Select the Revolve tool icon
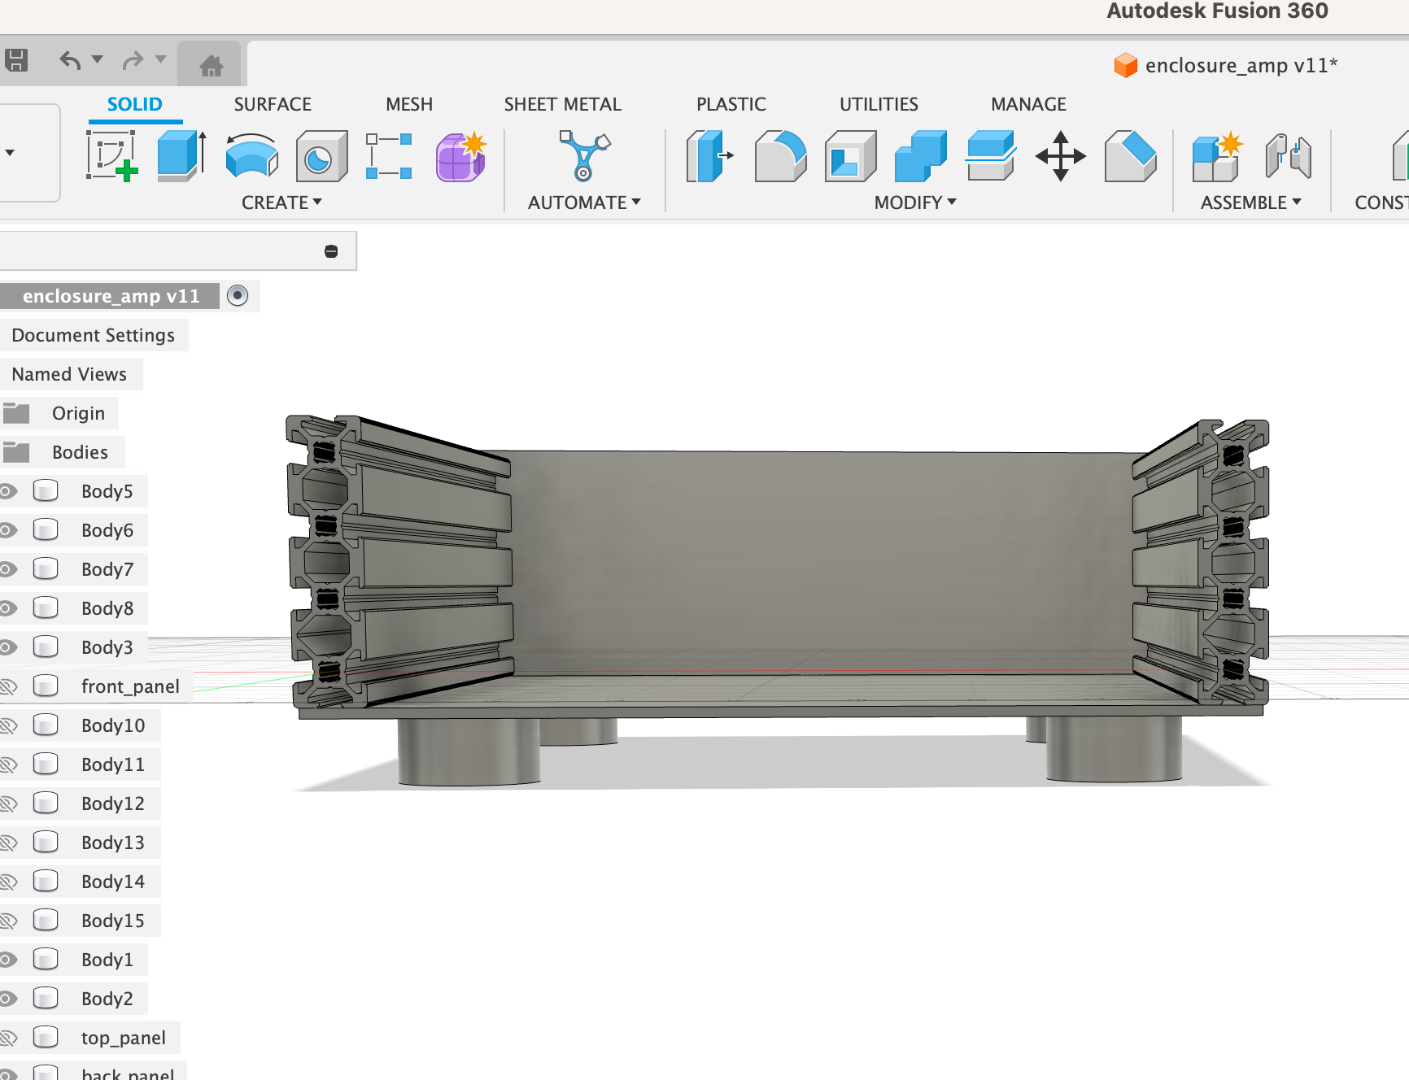1409x1080 pixels. (x=251, y=156)
